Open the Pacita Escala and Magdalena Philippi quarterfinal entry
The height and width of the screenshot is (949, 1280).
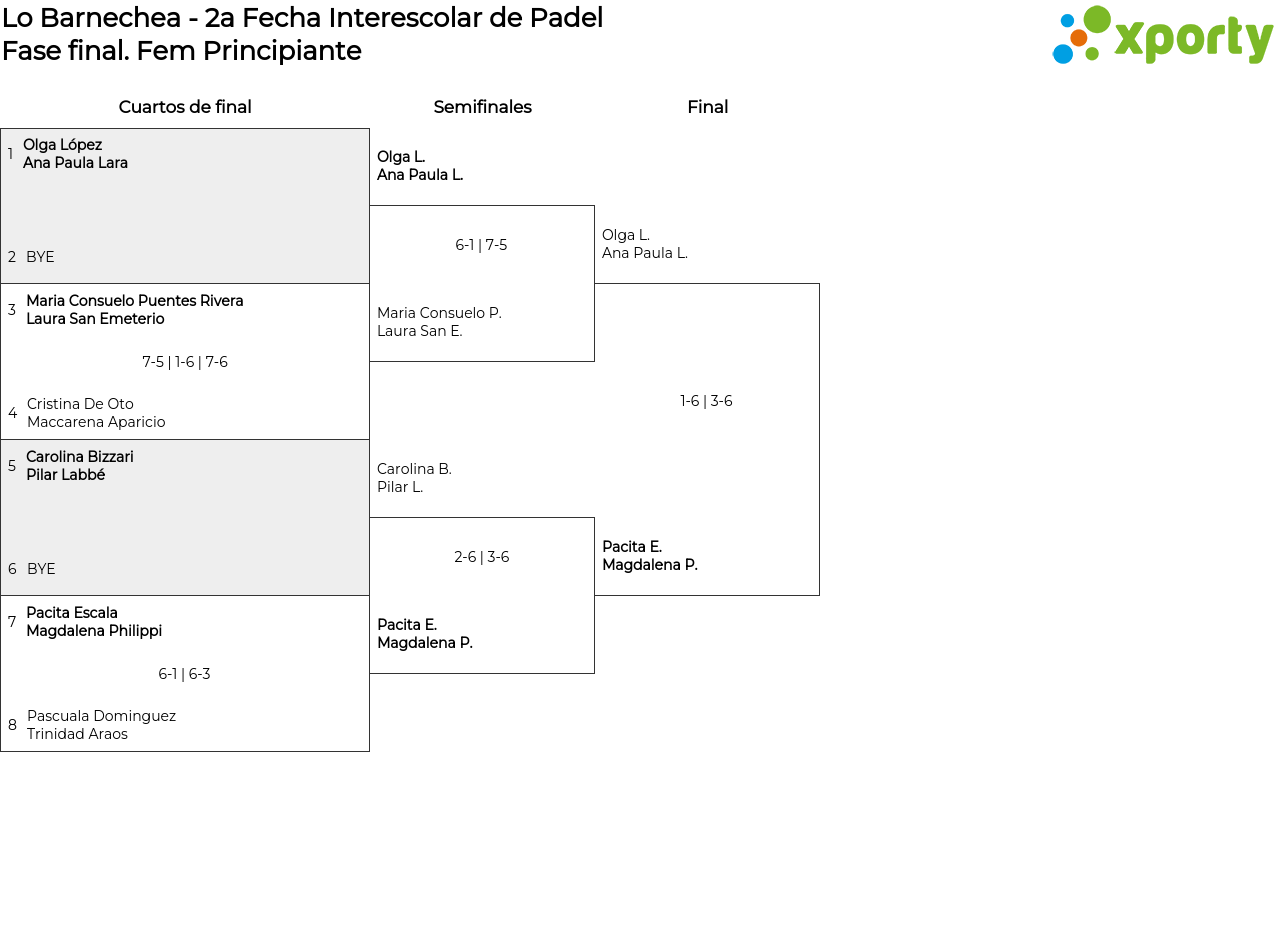tap(93, 622)
